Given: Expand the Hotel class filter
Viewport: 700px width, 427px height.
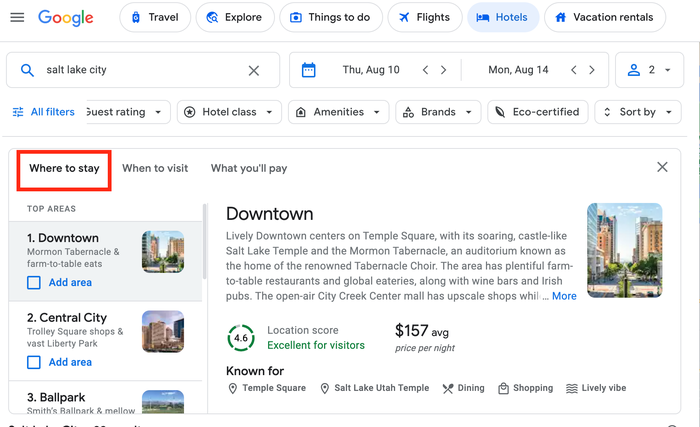Looking at the screenshot, I should 229,112.
